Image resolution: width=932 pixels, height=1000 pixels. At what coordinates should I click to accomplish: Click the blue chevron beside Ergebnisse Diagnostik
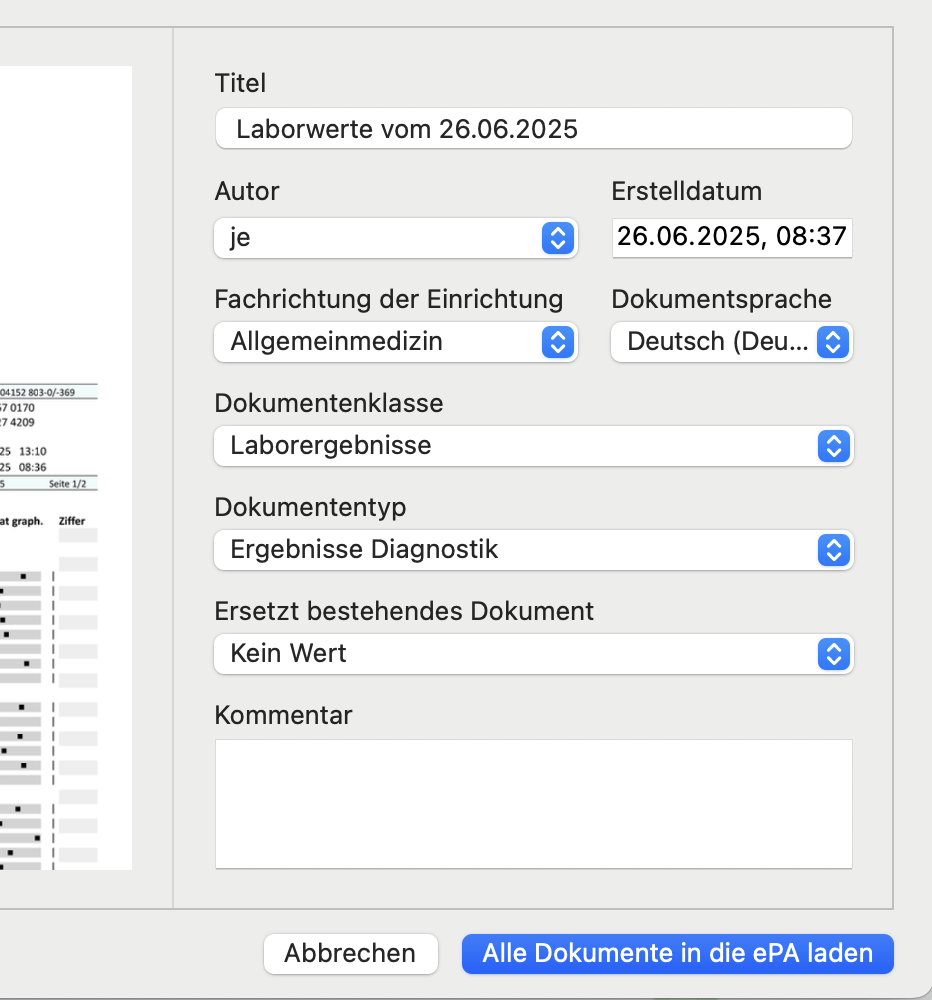pyautogui.click(x=834, y=550)
